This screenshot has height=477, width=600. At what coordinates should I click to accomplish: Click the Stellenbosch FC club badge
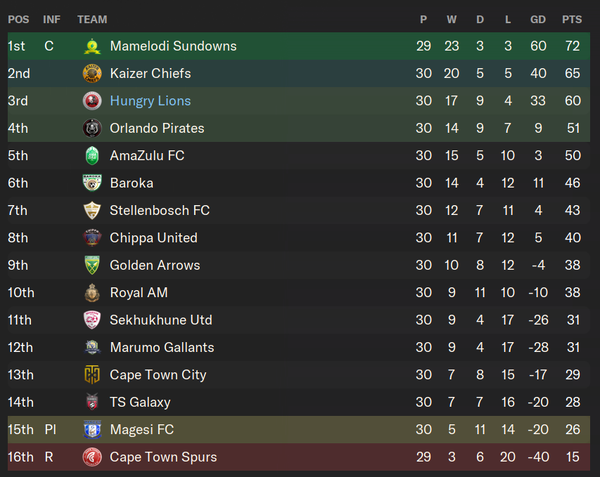(92, 211)
